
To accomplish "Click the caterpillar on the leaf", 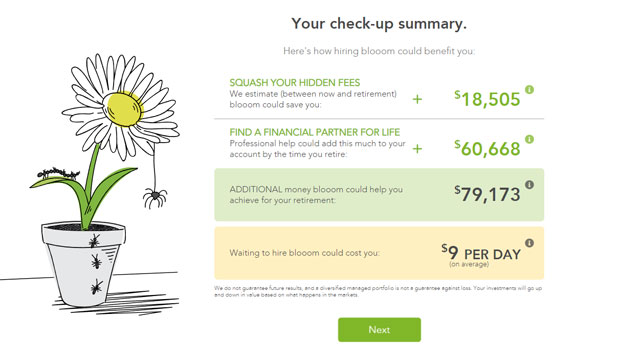I will (x=58, y=174).
